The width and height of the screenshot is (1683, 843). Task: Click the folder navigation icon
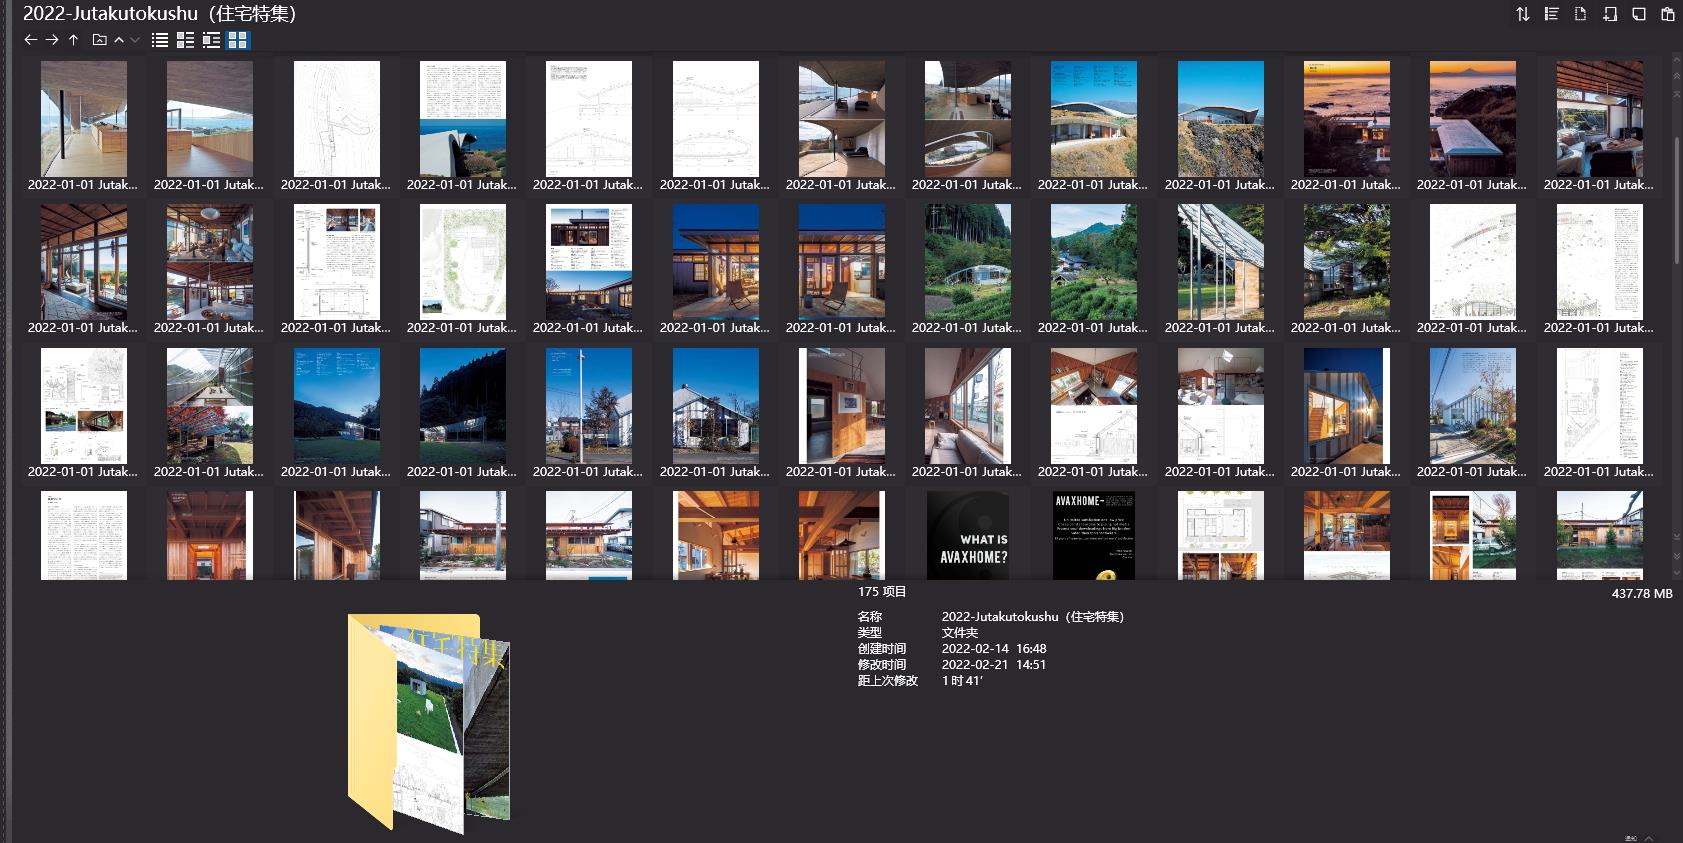pyautogui.click(x=99, y=40)
